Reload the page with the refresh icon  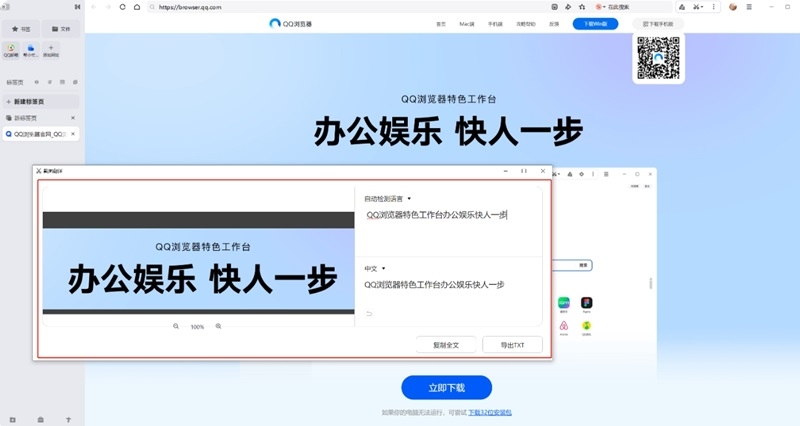(x=122, y=7)
